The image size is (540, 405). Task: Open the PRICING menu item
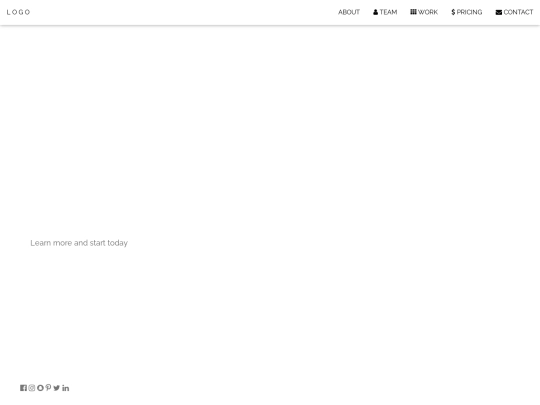(x=467, y=12)
